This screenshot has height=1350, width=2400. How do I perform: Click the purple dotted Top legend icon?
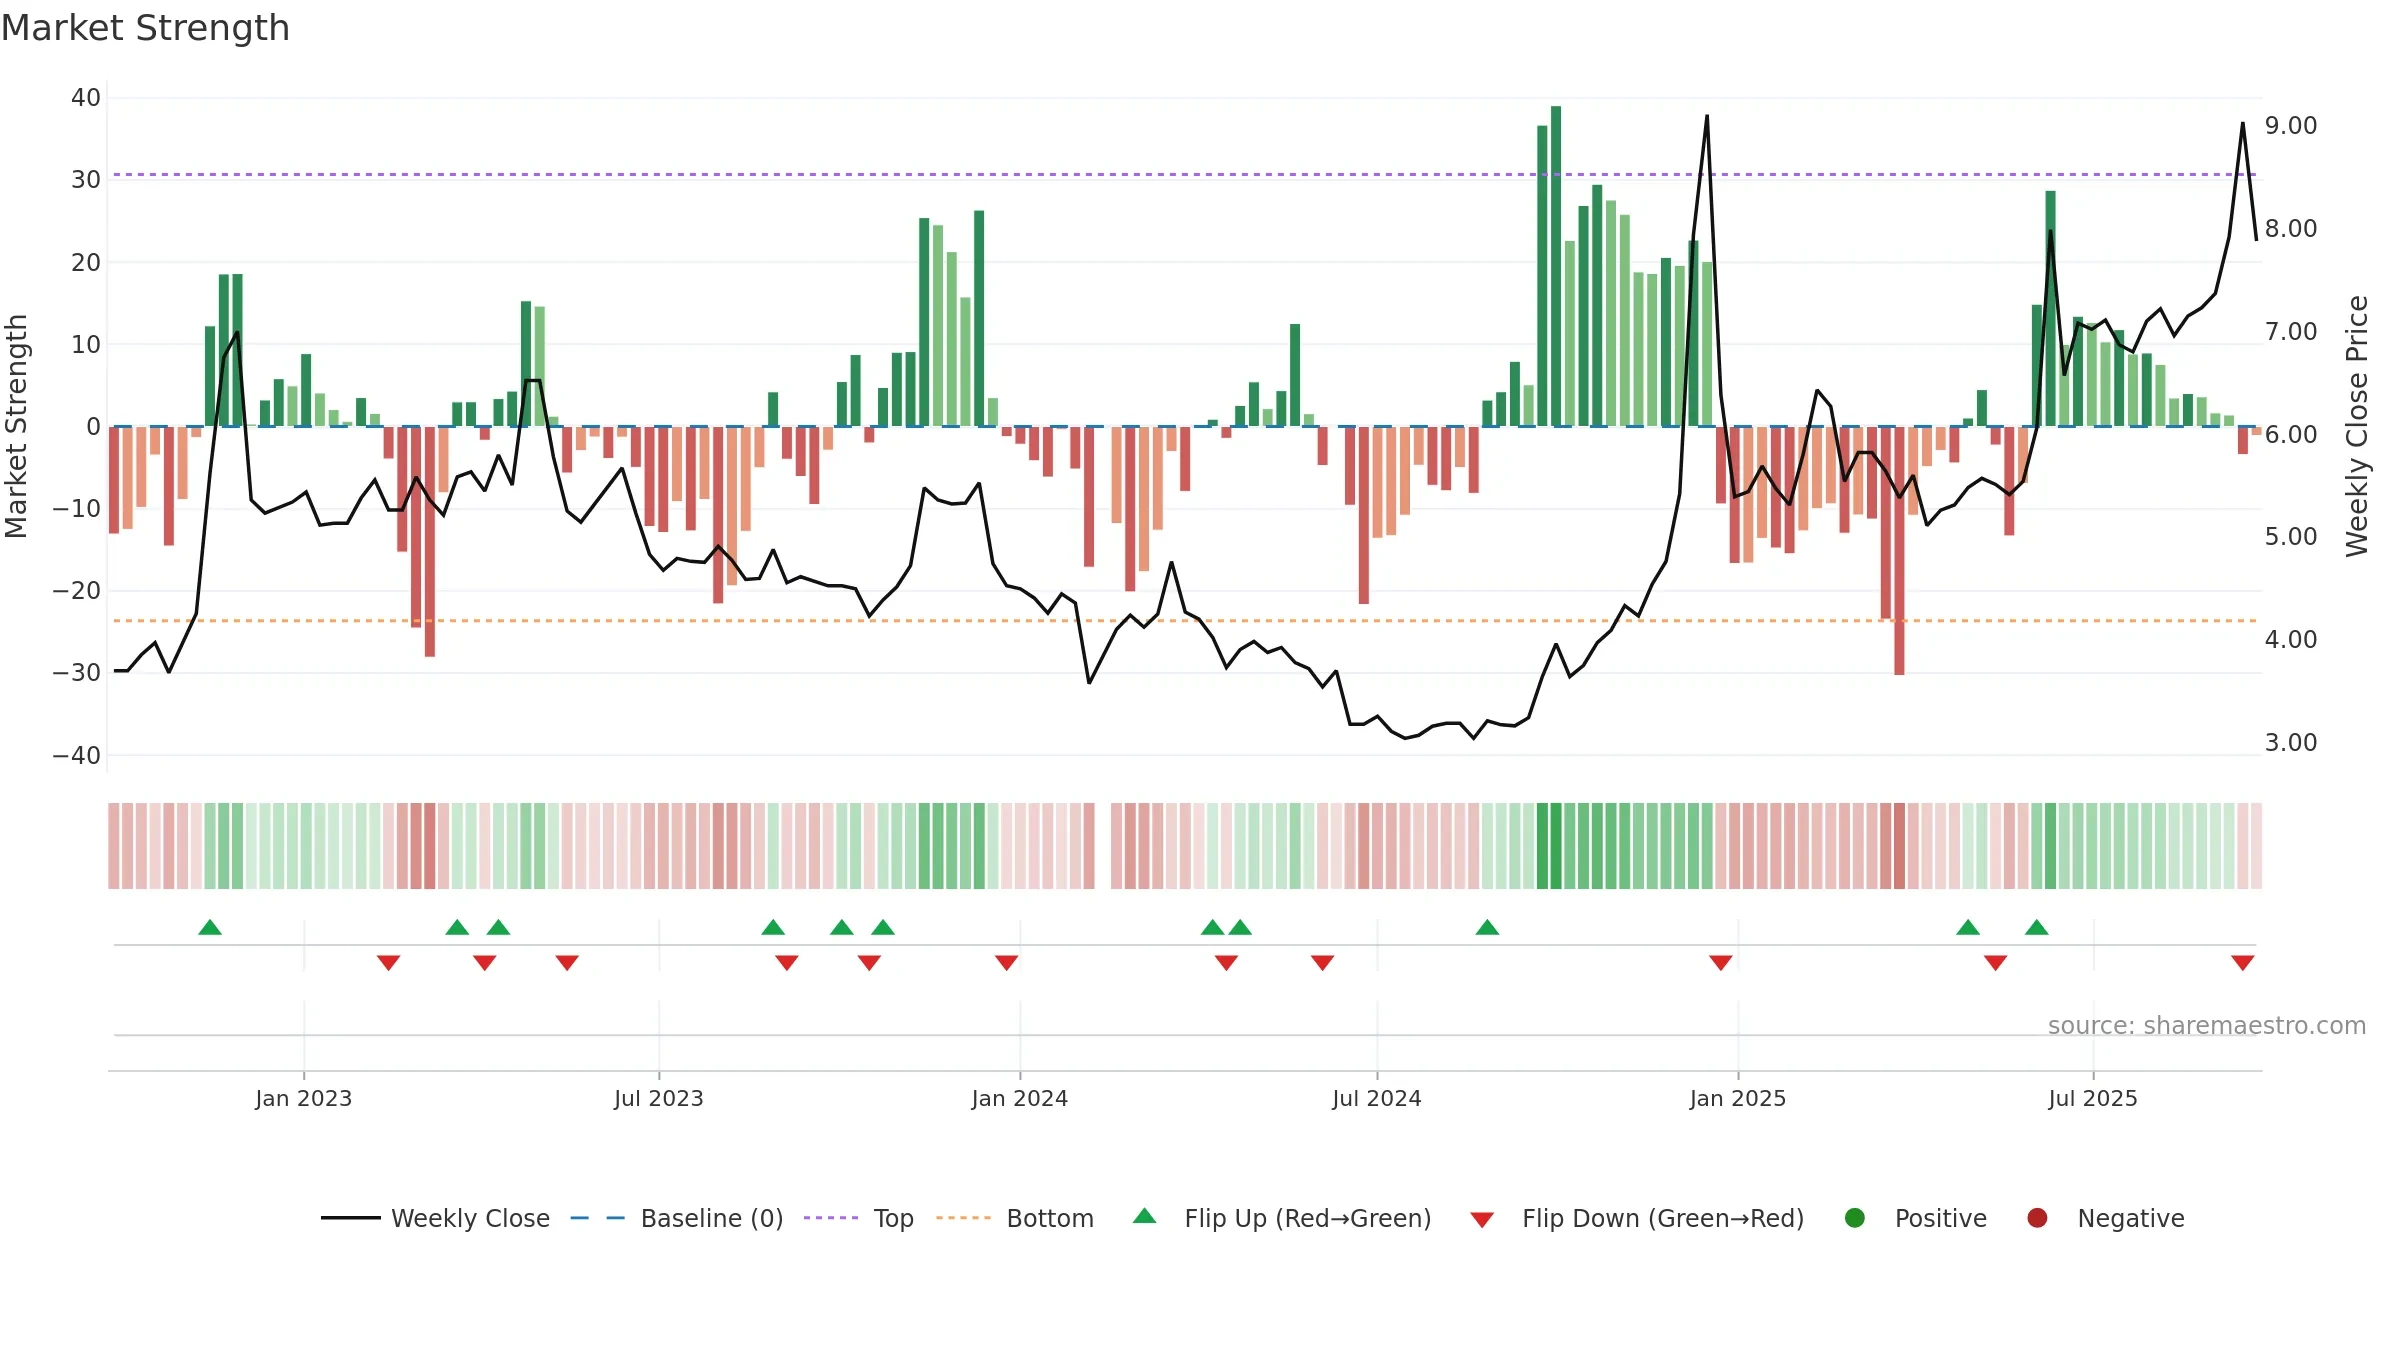831,1218
